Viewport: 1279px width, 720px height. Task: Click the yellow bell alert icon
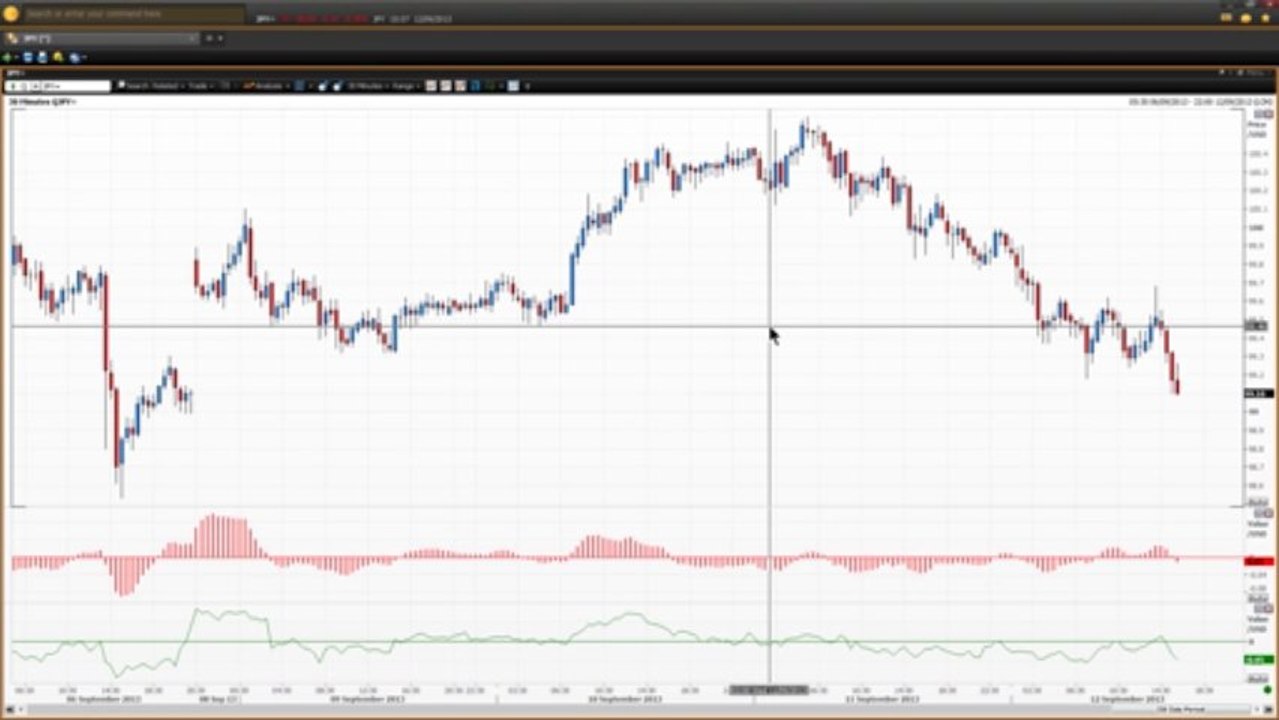click(58, 57)
